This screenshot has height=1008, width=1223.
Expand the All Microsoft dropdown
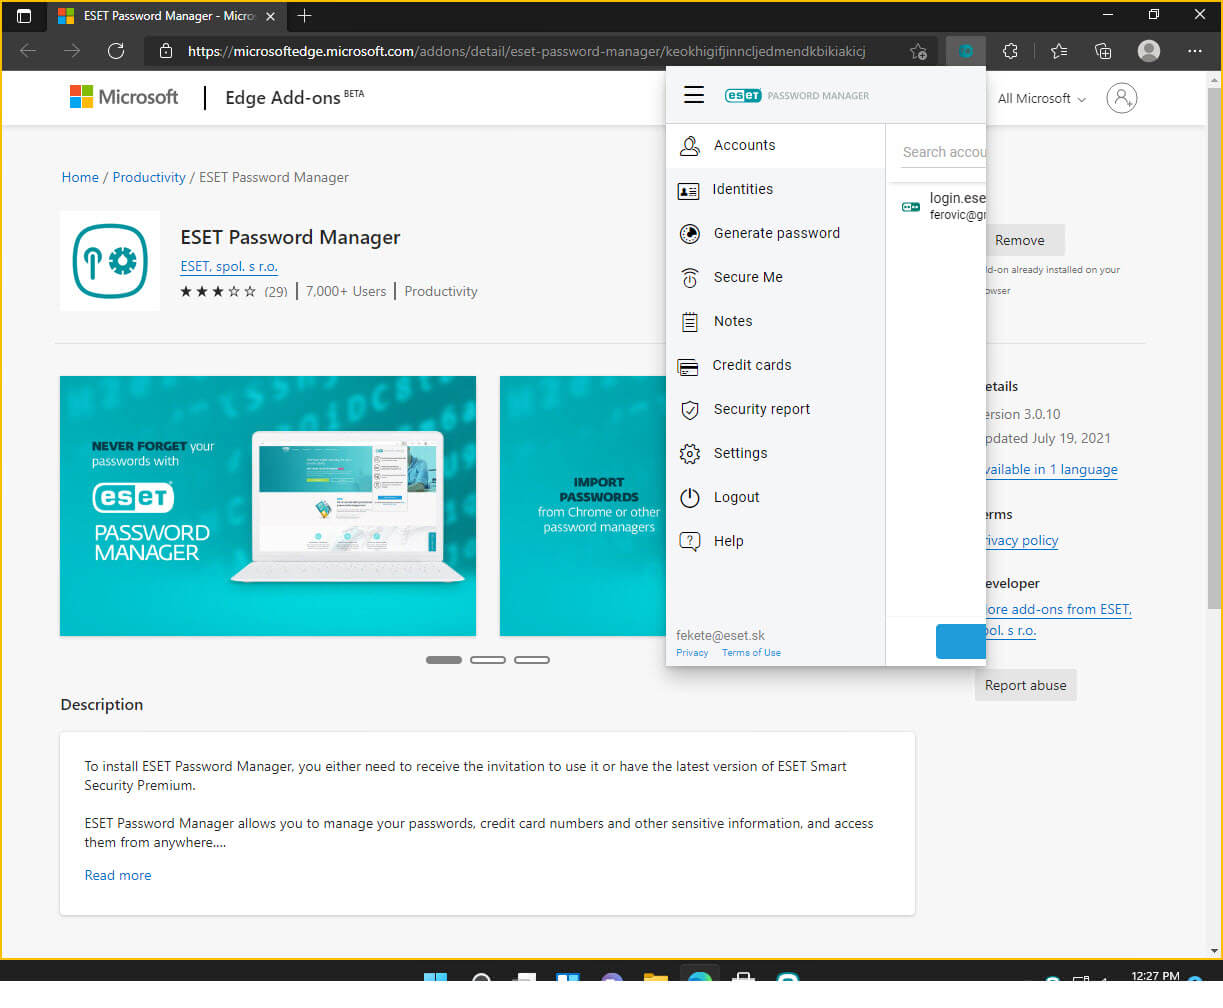tap(1042, 98)
